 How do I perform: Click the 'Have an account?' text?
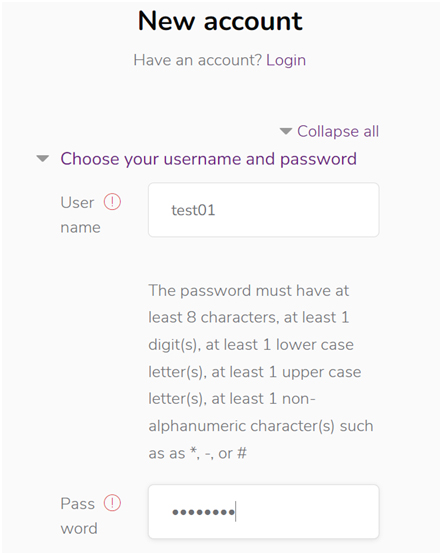(x=198, y=60)
